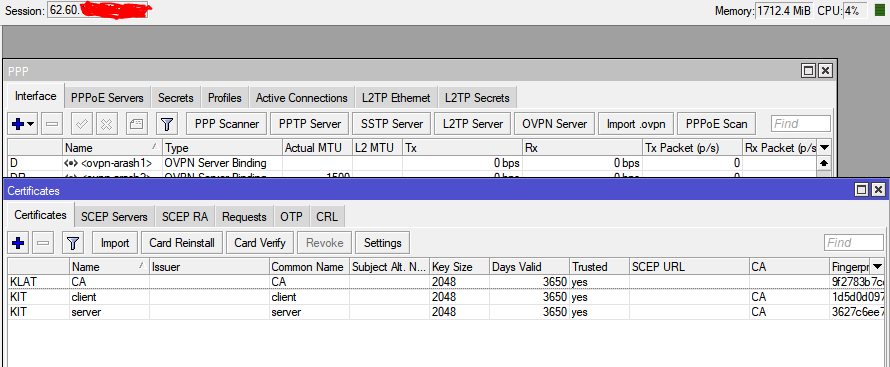Viewport: 890px width, 367px height.
Task: Click the Key Size column header
Action: [459, 267]
